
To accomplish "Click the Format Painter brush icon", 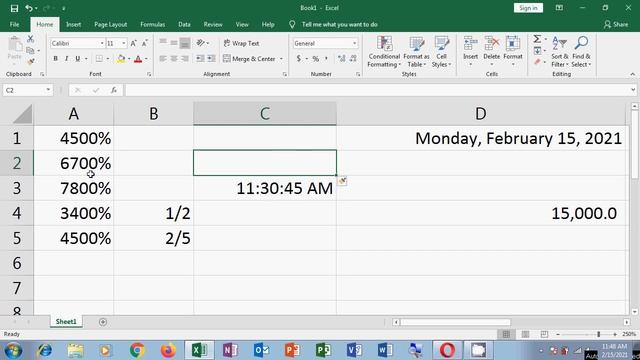I will point(30,62).
